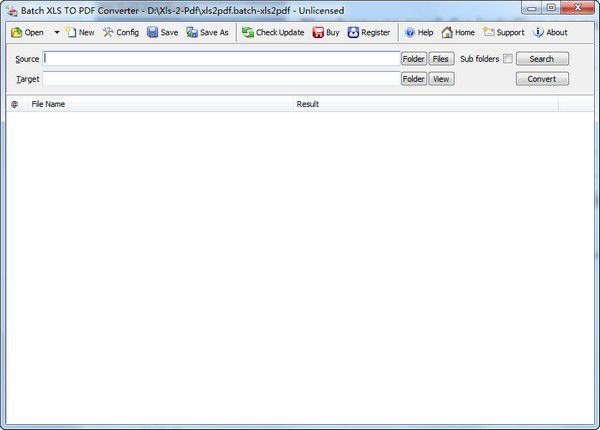The height and width of the screenshot is (430, 600).
Task: Click the app icon in the title bar
Action: point(12,11)
